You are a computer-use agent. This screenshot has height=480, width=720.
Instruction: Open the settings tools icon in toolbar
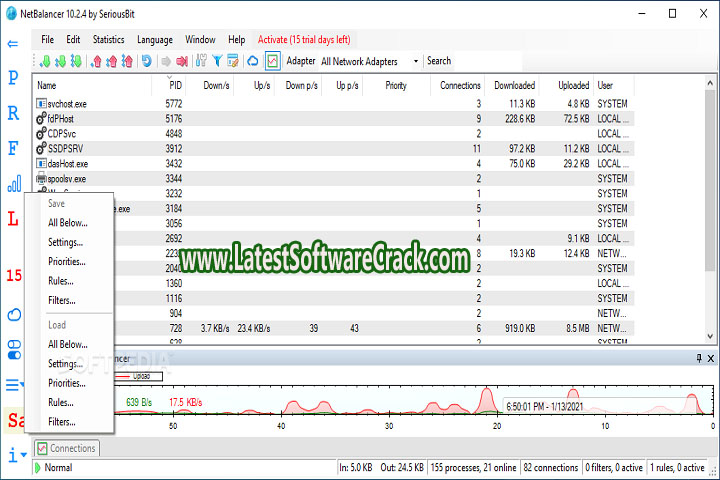[201, 61]
